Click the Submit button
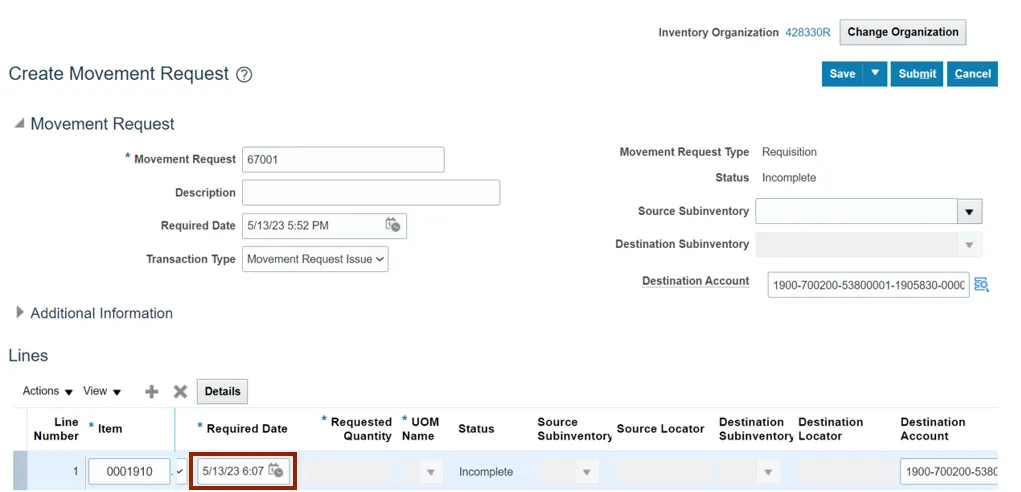1021x492 pixels. (x=917, y=74)
